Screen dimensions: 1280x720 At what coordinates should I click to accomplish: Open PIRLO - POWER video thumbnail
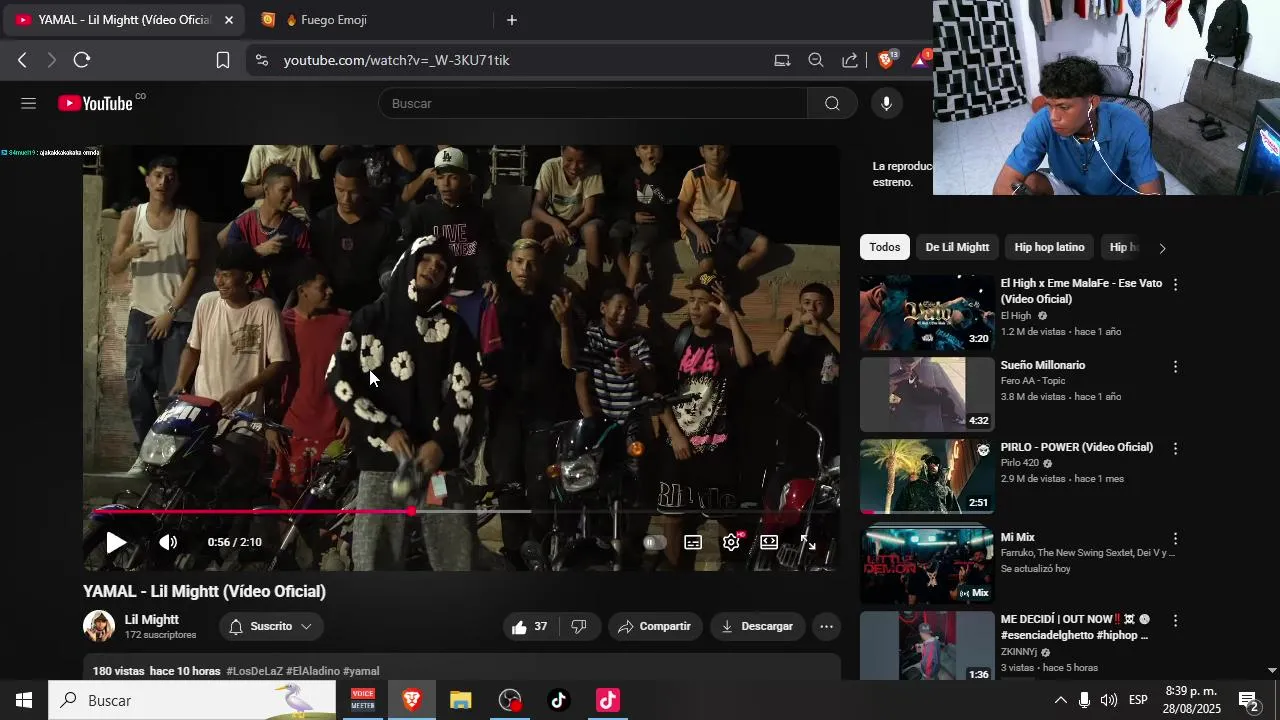point(927,477)
